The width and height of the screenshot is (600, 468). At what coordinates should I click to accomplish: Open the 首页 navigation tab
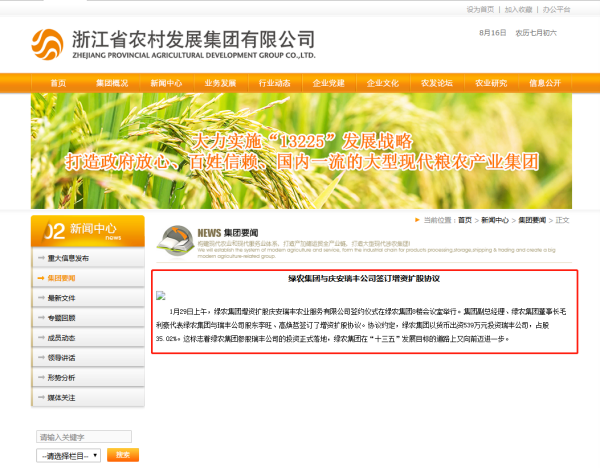(x=58, y=83)
